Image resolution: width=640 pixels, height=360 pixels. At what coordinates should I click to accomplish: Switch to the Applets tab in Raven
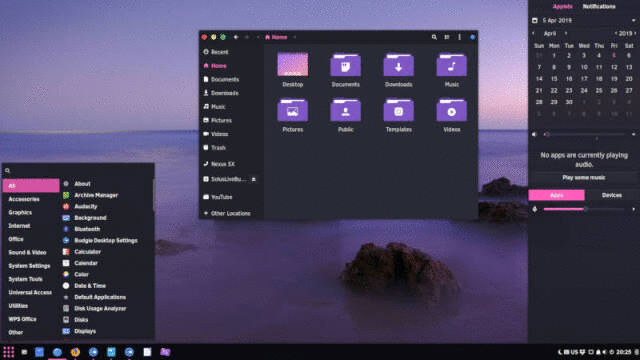pyautogui.click(x=562, y=7)
